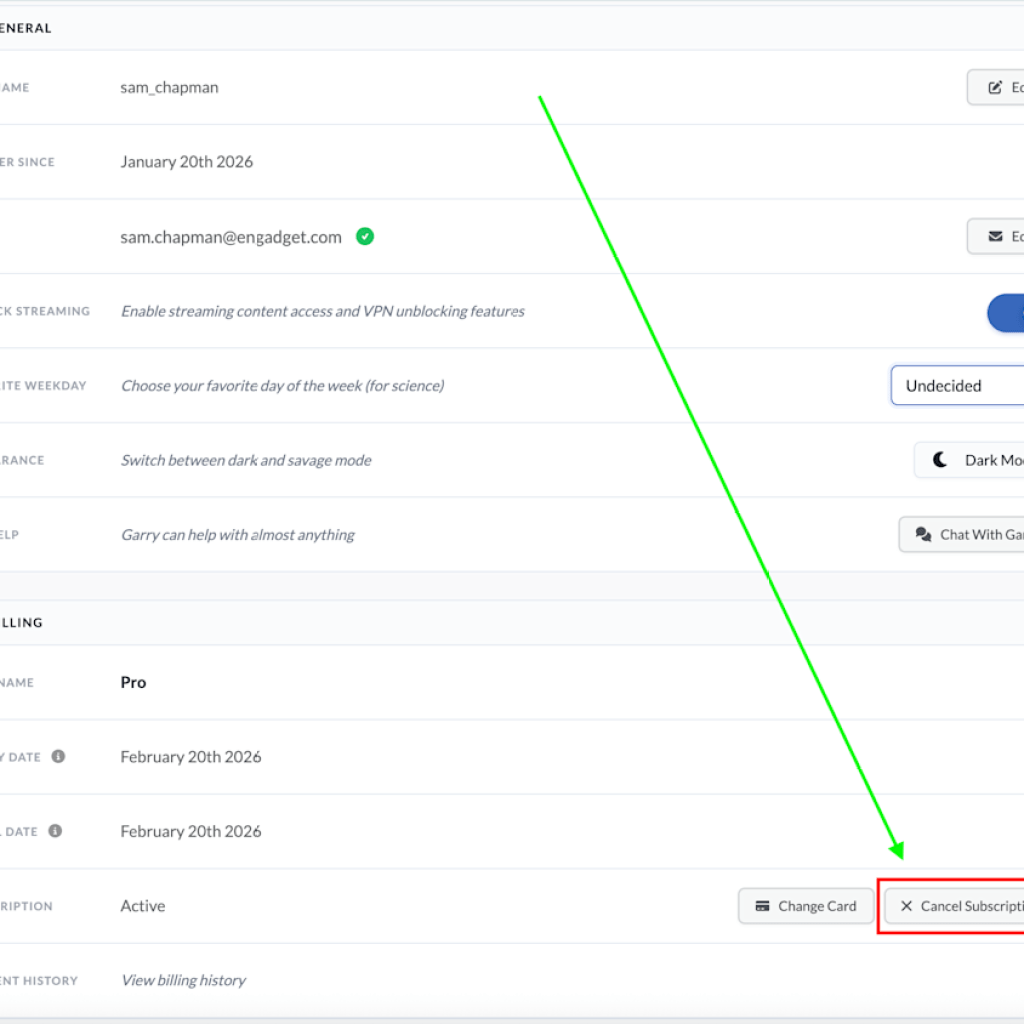The width and height of the screenshot is (1024, 1024).
Task: Click the Pro plan name value
Action: tap(132, 682)
